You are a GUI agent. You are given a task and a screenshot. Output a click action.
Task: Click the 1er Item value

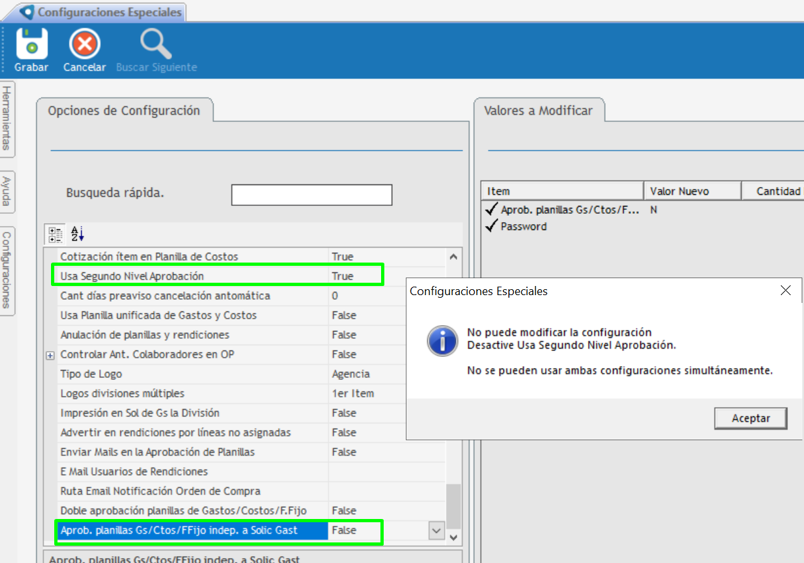coord(353,393)
